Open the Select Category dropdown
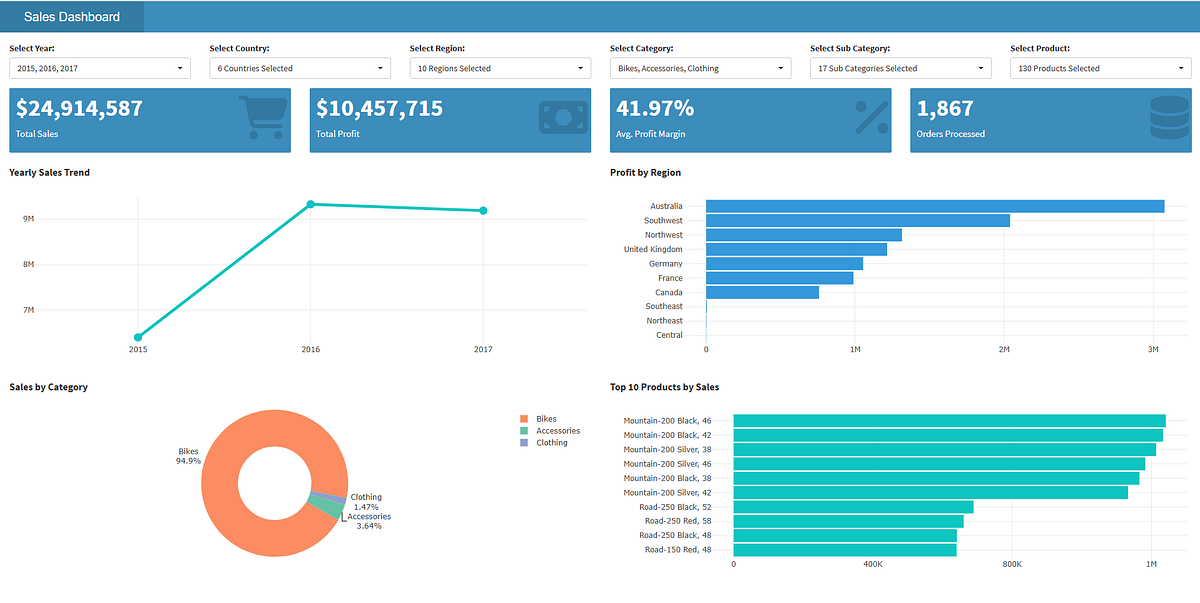 point(700,68)
